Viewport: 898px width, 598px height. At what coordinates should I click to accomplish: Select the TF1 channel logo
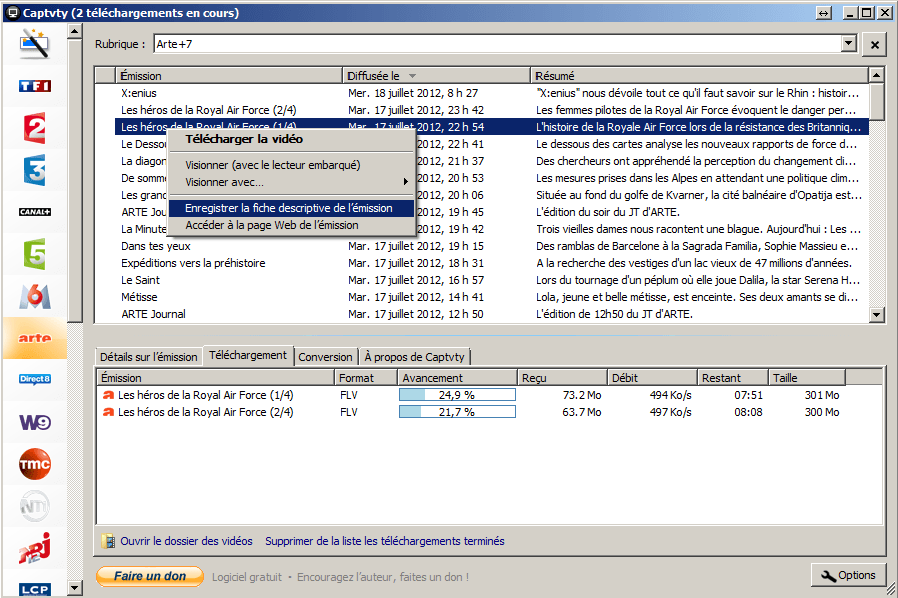(x=34, y=86)
